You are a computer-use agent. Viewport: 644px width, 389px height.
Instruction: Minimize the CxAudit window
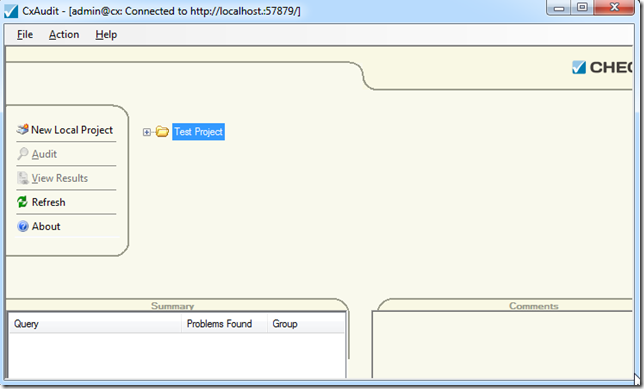click(x=559, y=7)
